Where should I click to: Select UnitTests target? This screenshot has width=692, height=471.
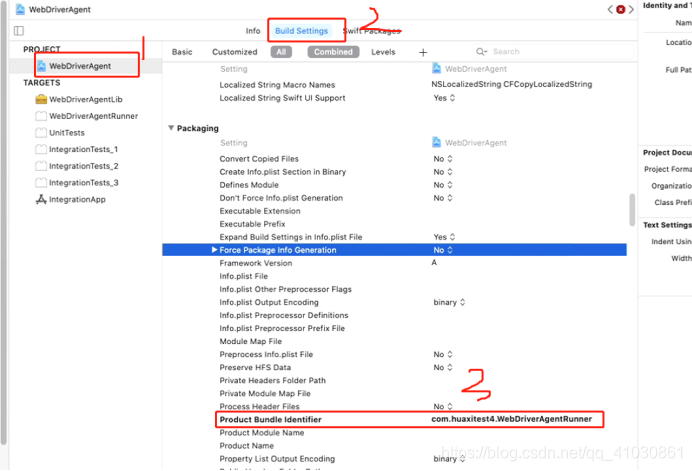click(67, 133)
